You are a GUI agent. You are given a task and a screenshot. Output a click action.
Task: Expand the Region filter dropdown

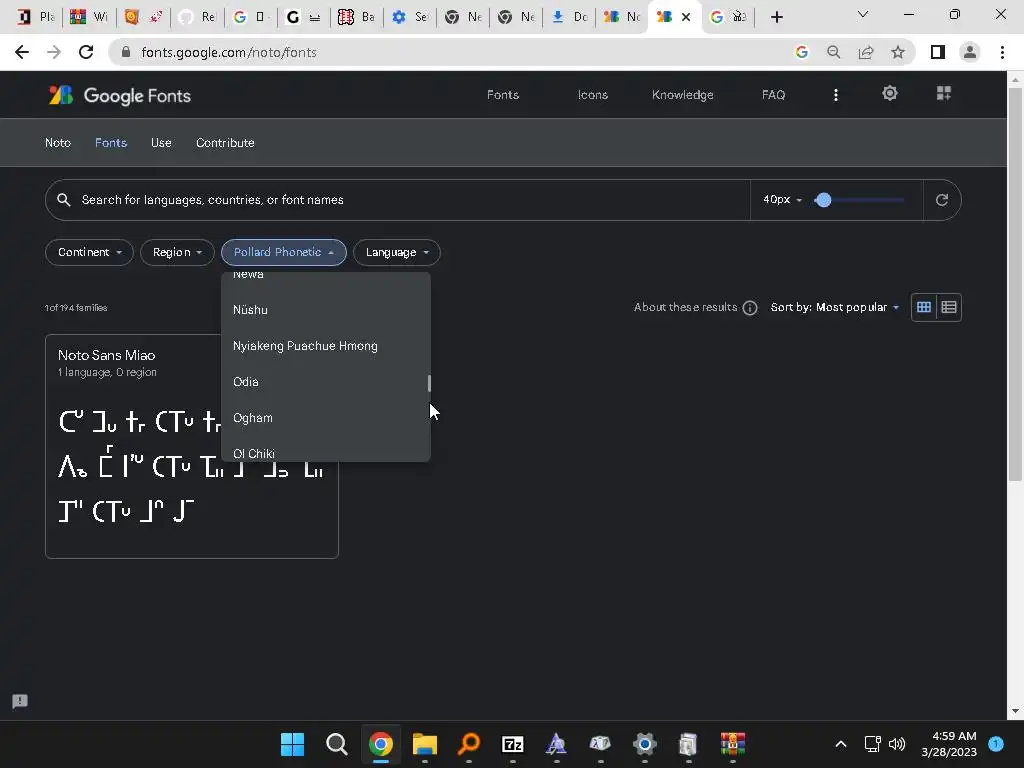click(x=177, y=252)
